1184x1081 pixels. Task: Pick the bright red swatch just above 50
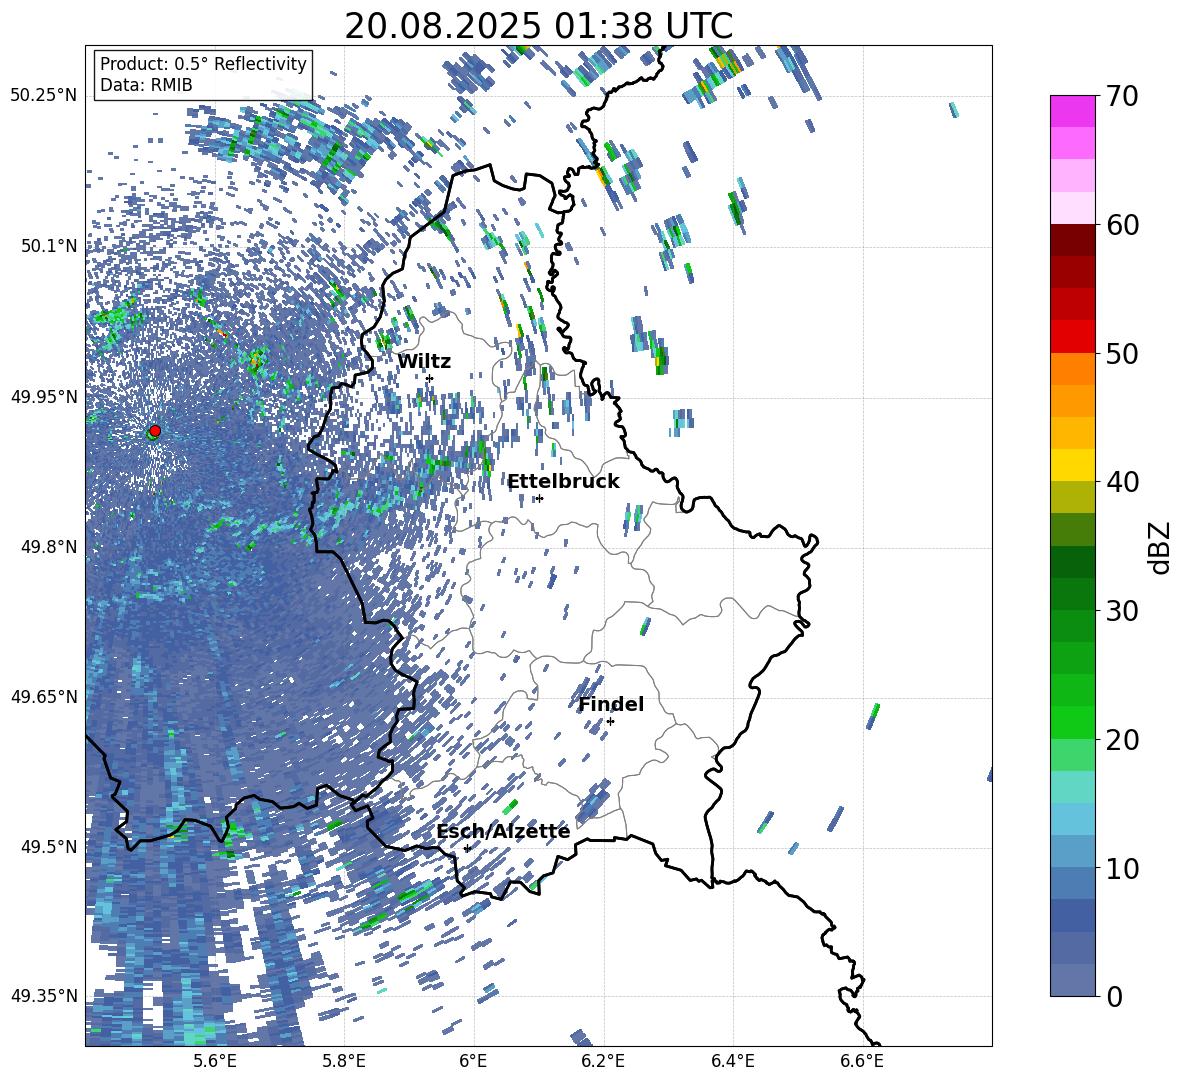(x=1072, y=337)
